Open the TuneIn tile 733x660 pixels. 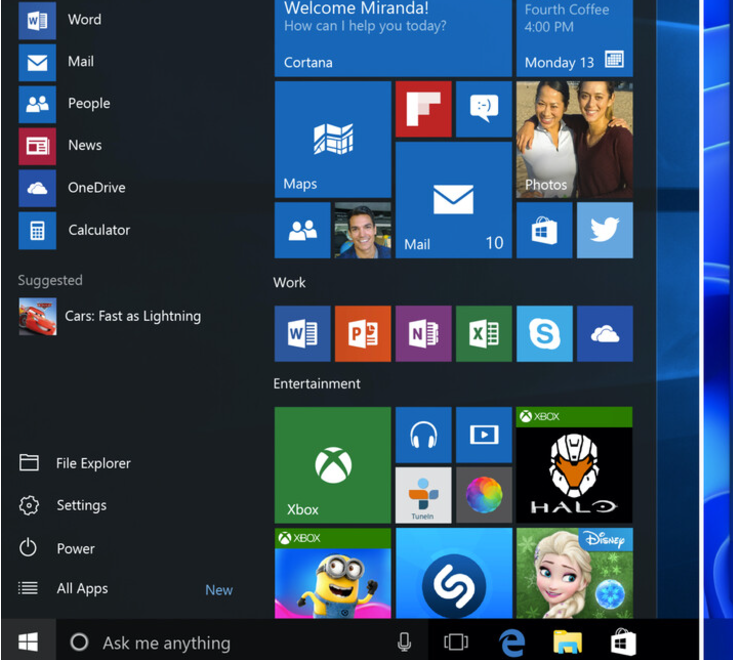pos(424,495)
